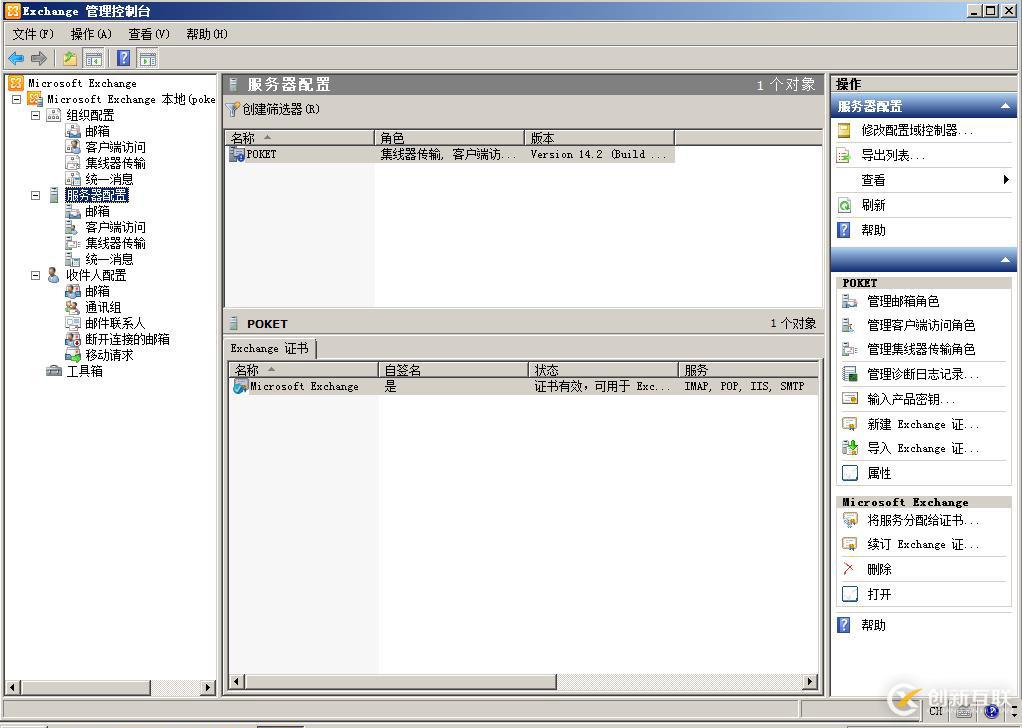This screenshot has height=728, width=1022.
Task: Switch to the Exchange 证书 tab
Action: (270, 349)
